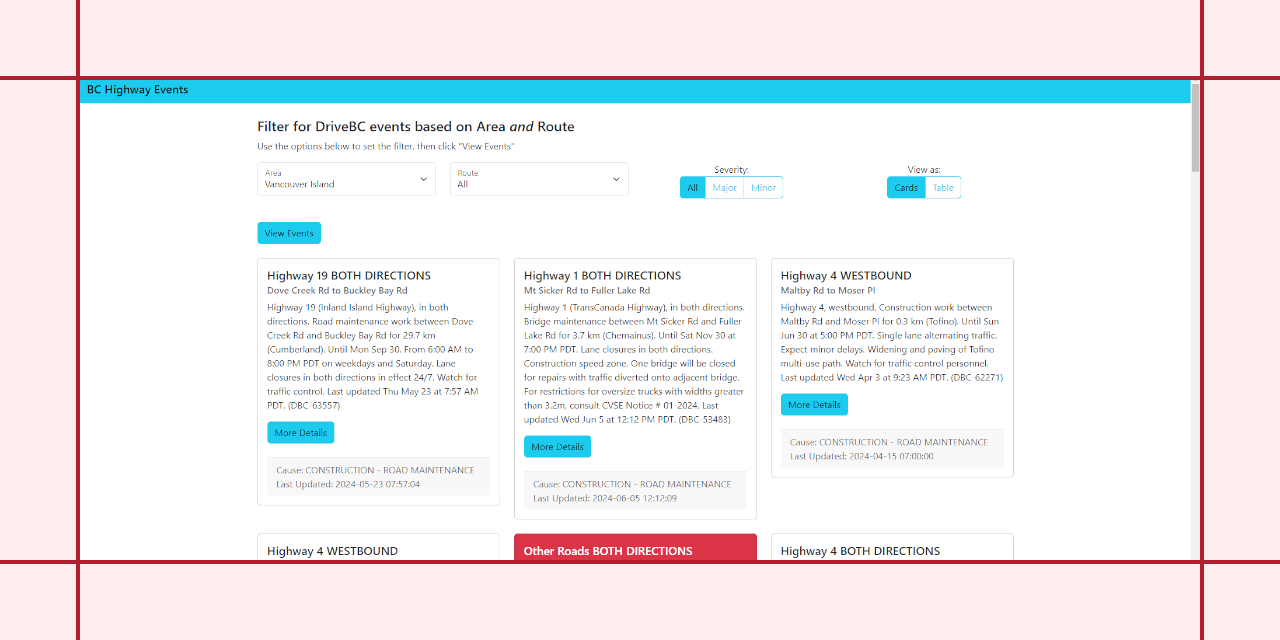Switch view to Table mode
This screenshot has height=640, width=1280.
942,187
